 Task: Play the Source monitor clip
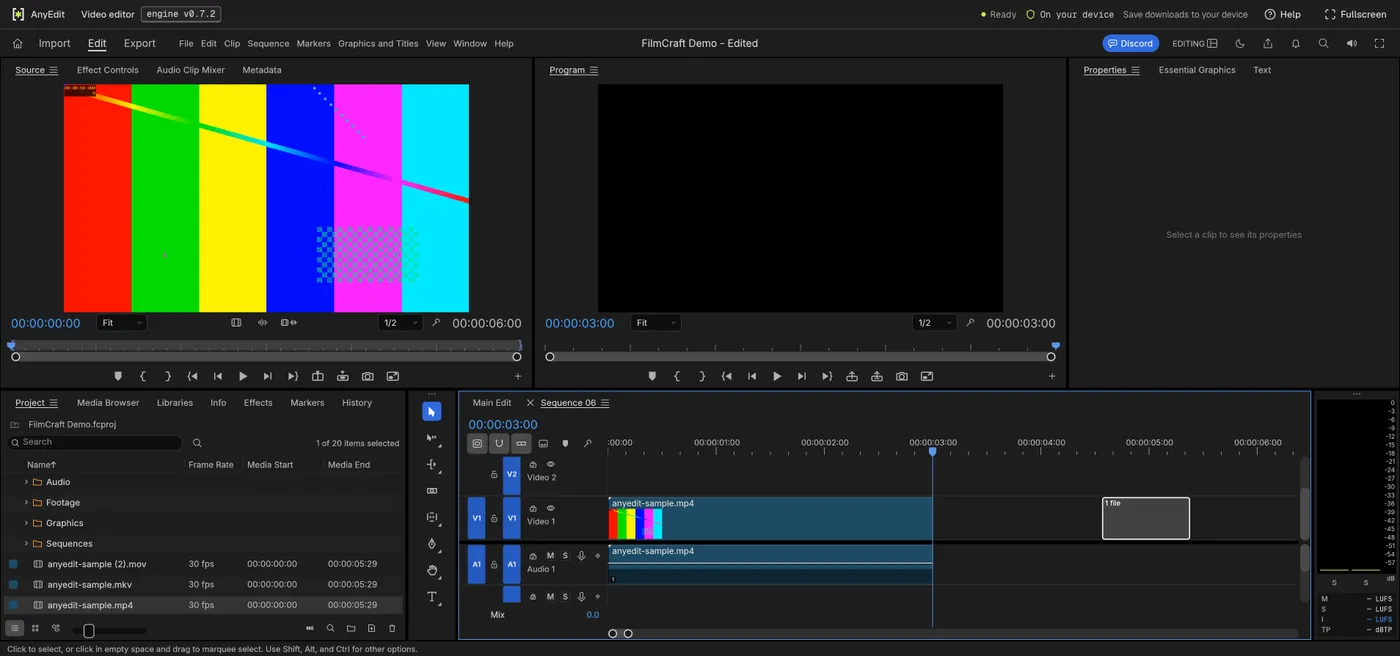(243, 376)
